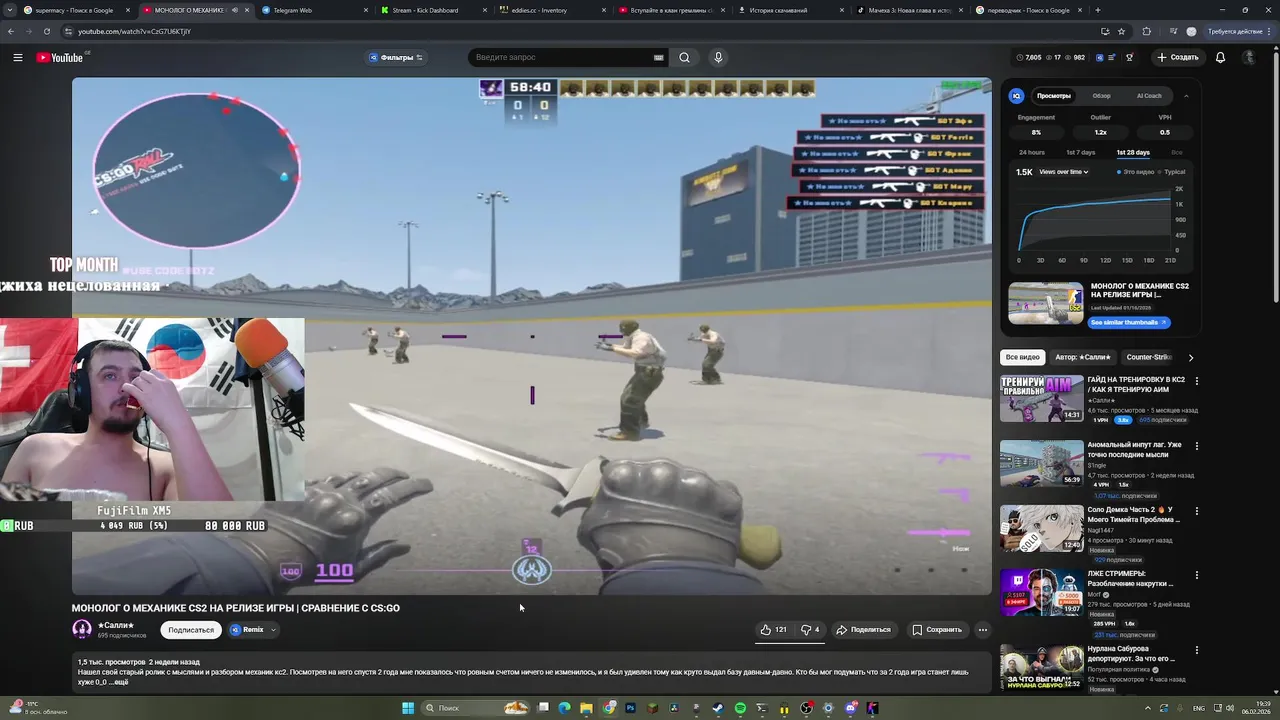This screenshot has height=720, width=1280.
Task: Open browser extensions puzzle icon
Action: click(1146, 31)
